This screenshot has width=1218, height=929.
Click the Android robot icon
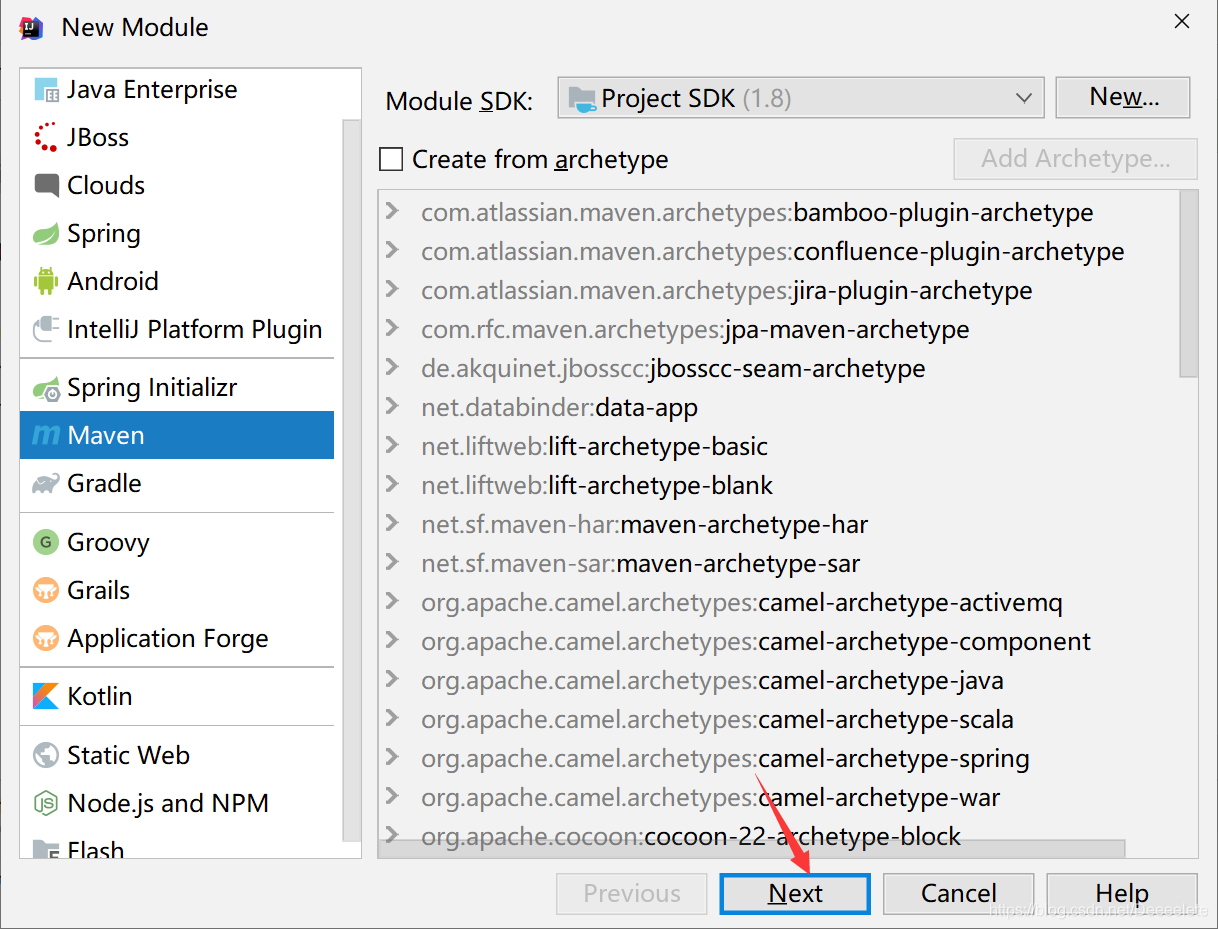46,282
